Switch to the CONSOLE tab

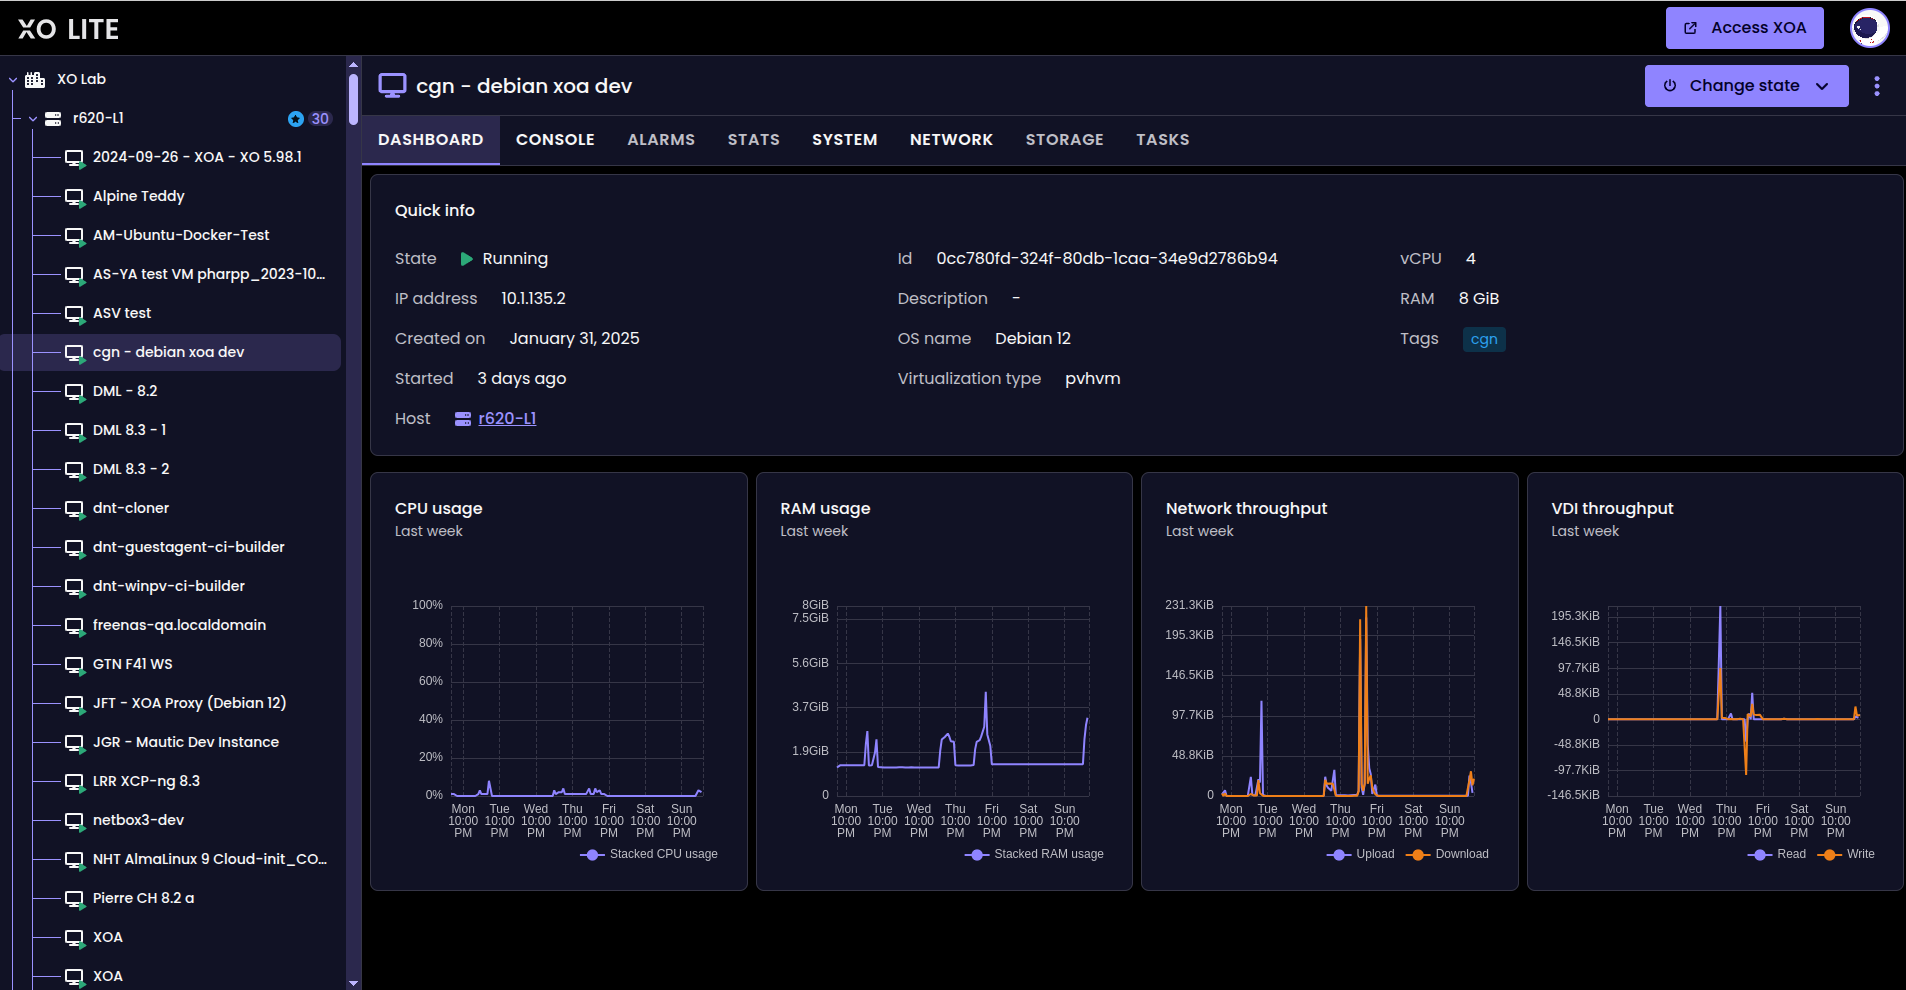coord(555,140)
